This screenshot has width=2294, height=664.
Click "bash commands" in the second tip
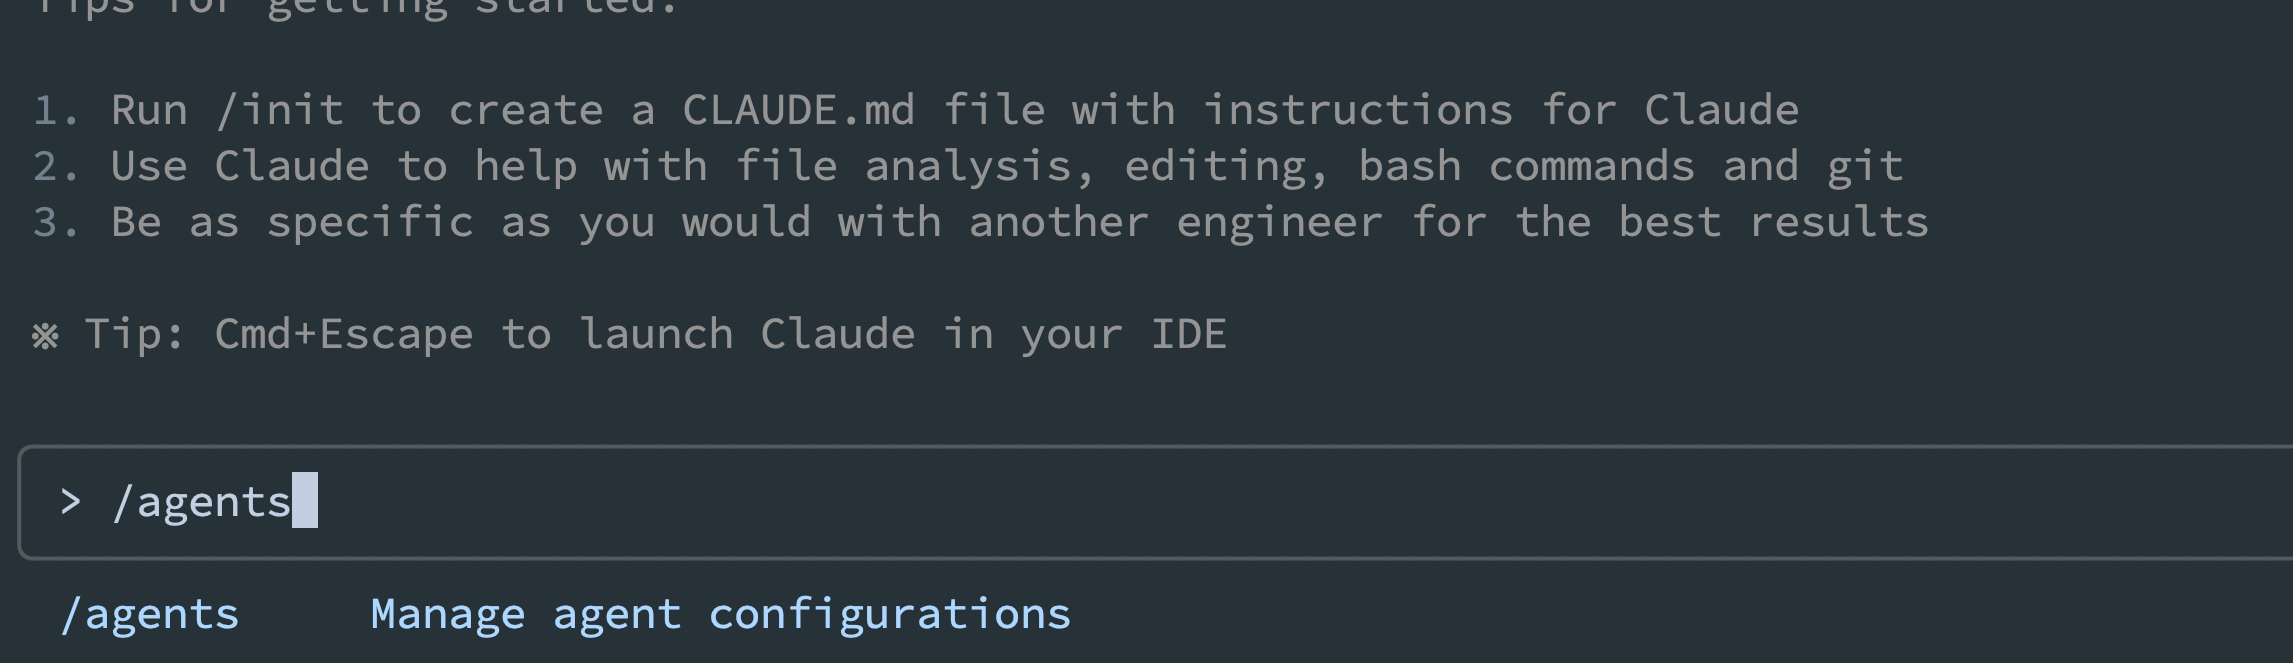tap(1526, 166)
